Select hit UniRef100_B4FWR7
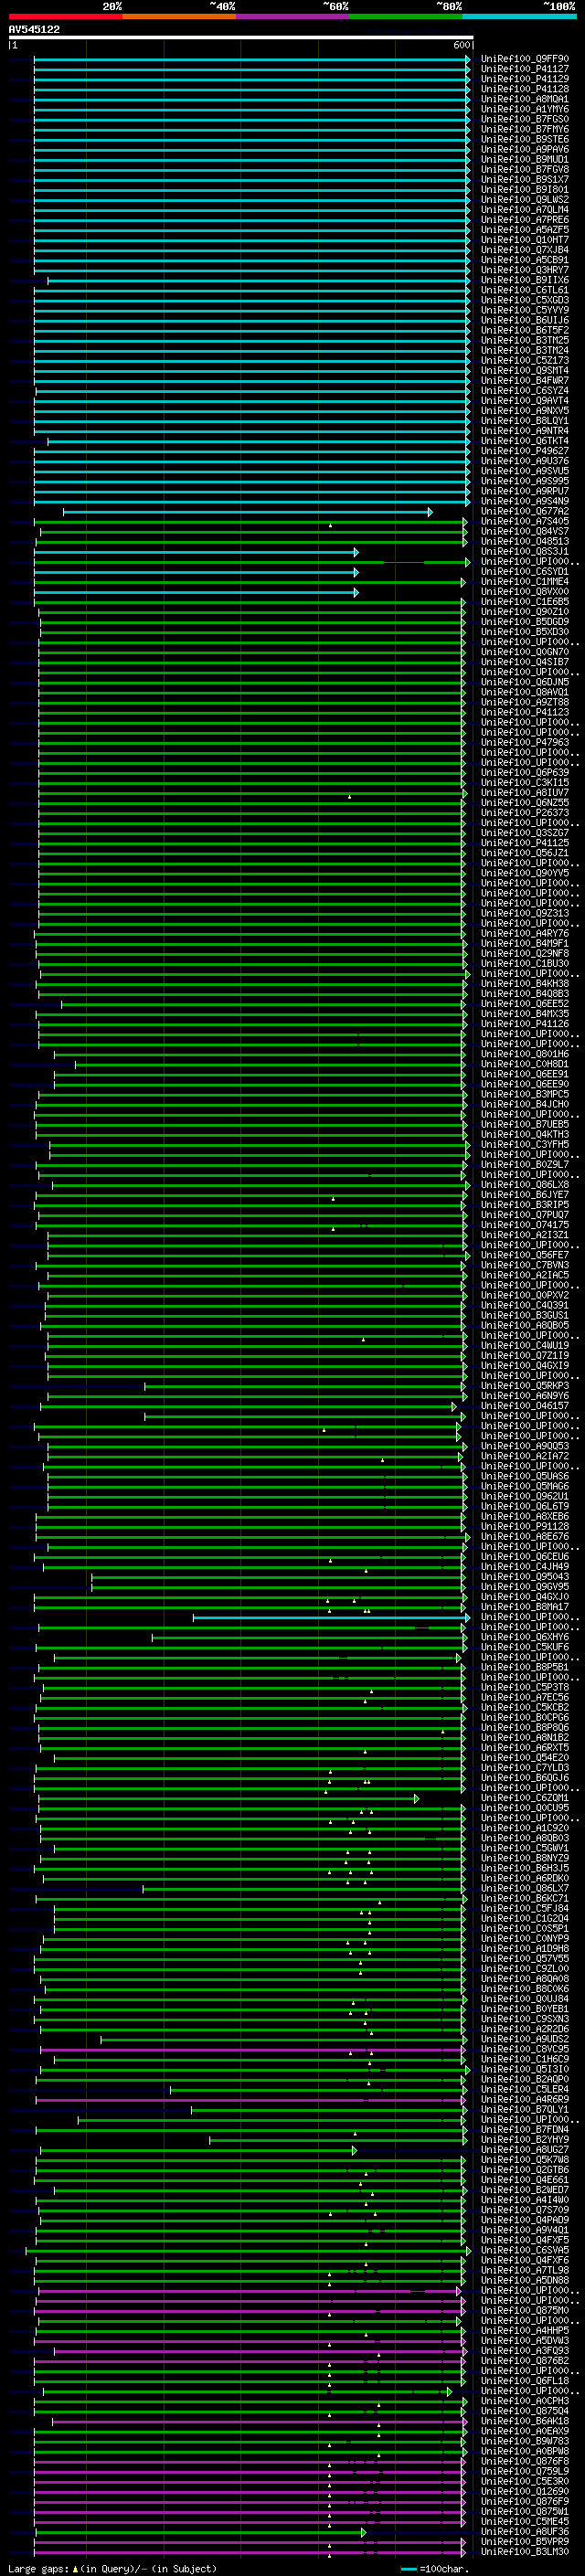Screen dimensions: 585x2576 click(x=524, y=381)
